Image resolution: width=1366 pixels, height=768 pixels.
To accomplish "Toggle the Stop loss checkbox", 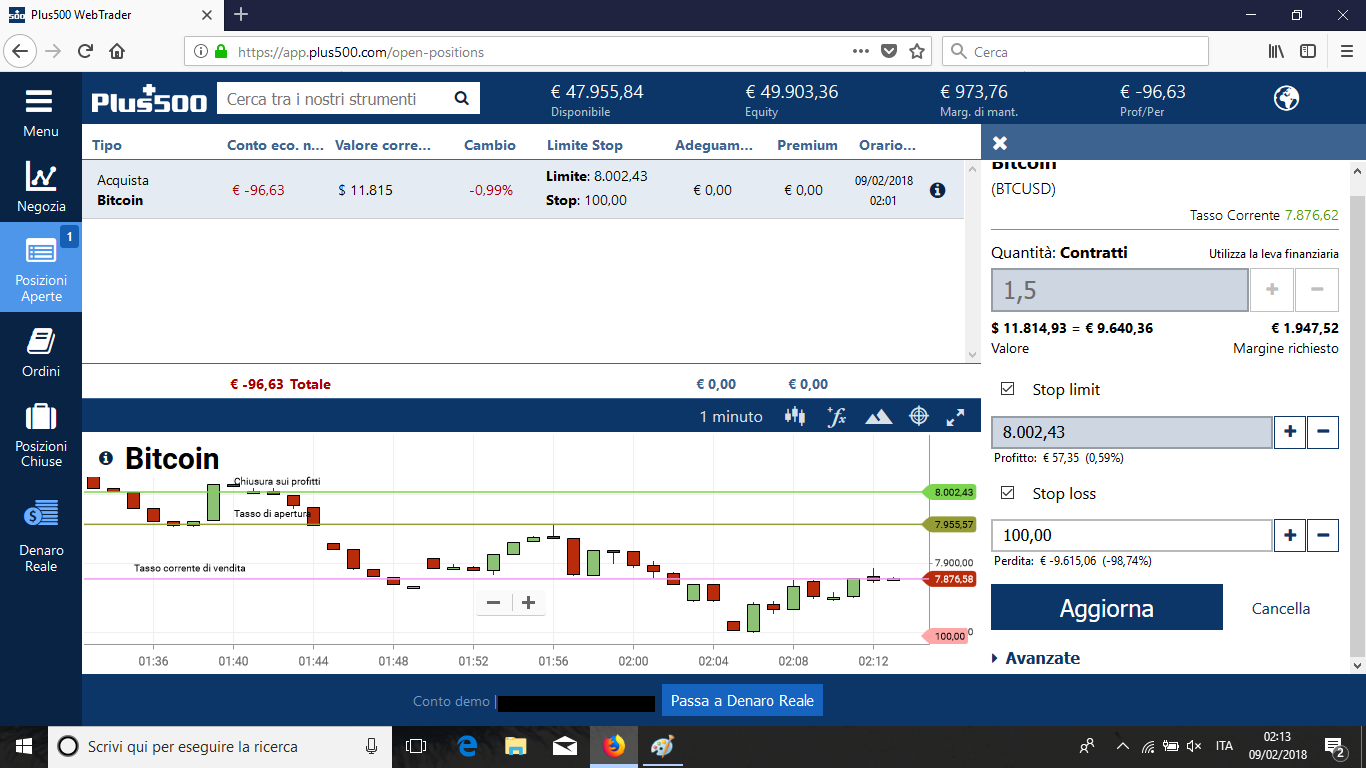I will pyautogui.click(x=1007, y=493).
